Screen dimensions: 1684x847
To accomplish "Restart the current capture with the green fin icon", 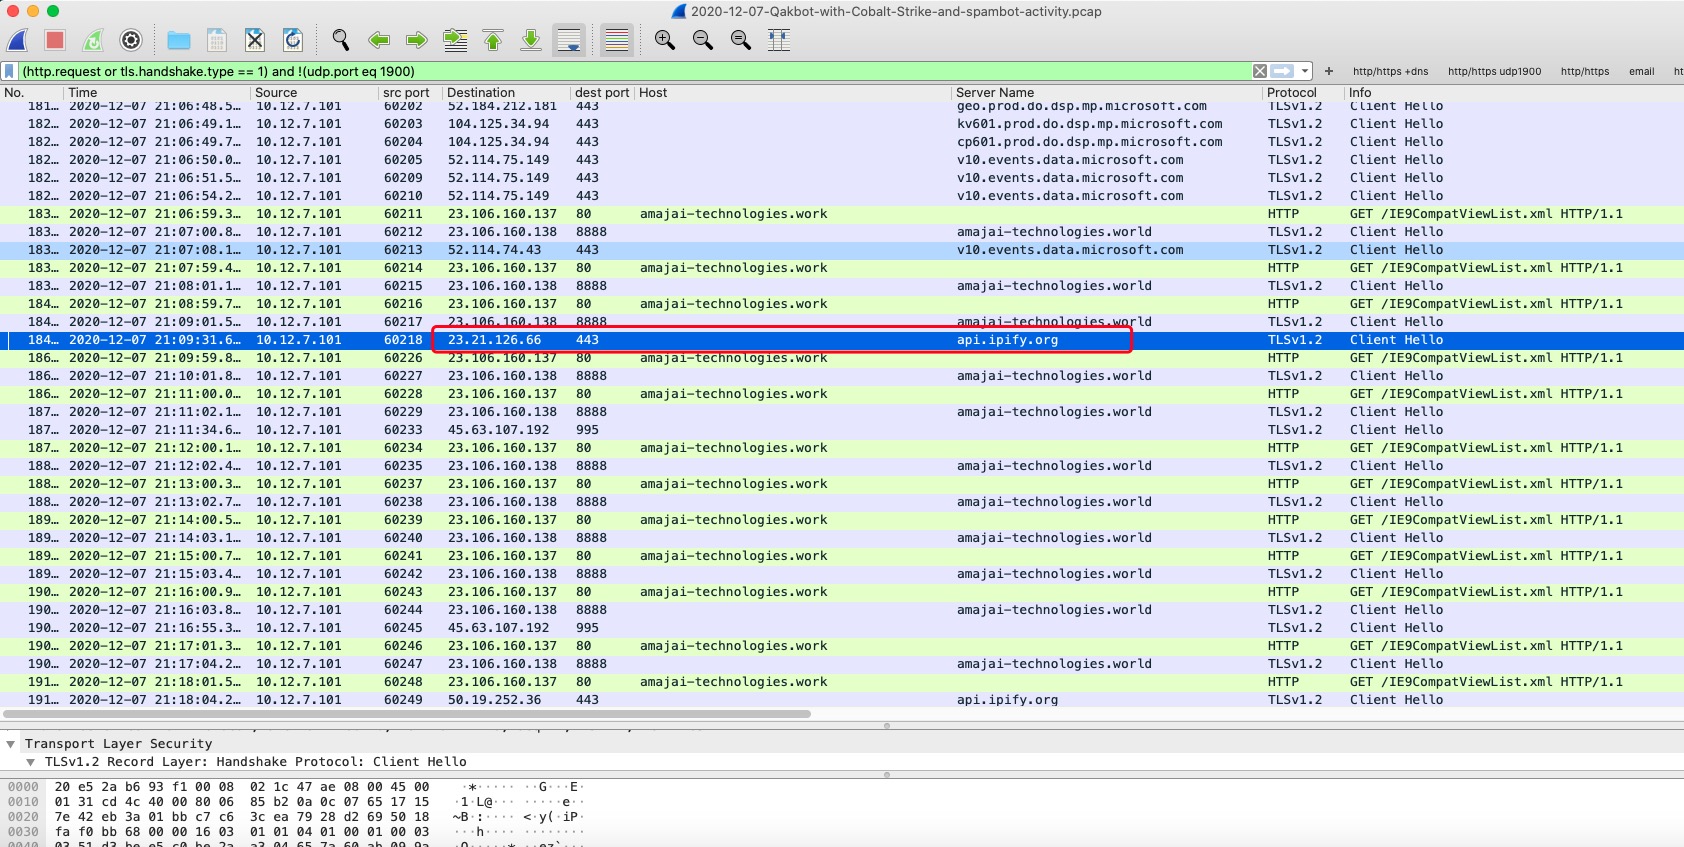I will tap(93, 40).
